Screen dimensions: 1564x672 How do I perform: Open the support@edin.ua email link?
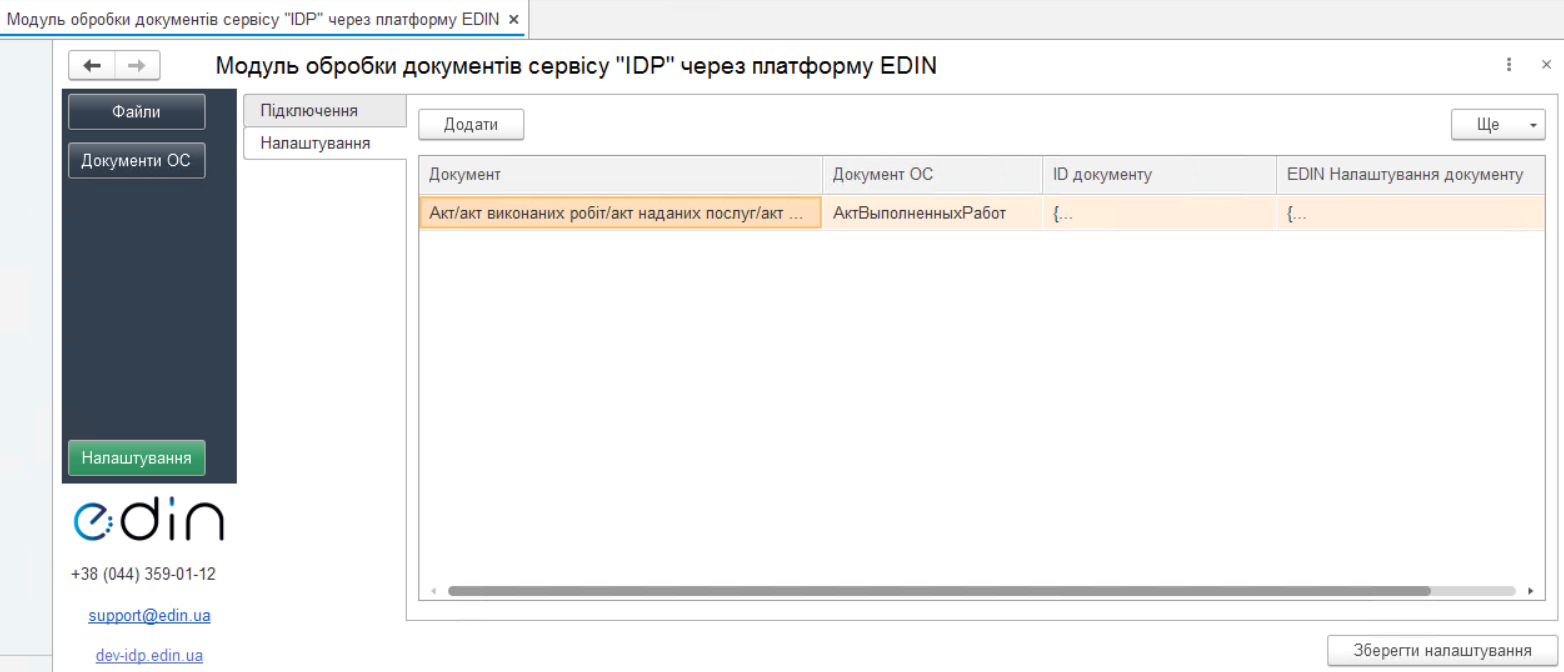pyautogui.click(x=149, y=614)
